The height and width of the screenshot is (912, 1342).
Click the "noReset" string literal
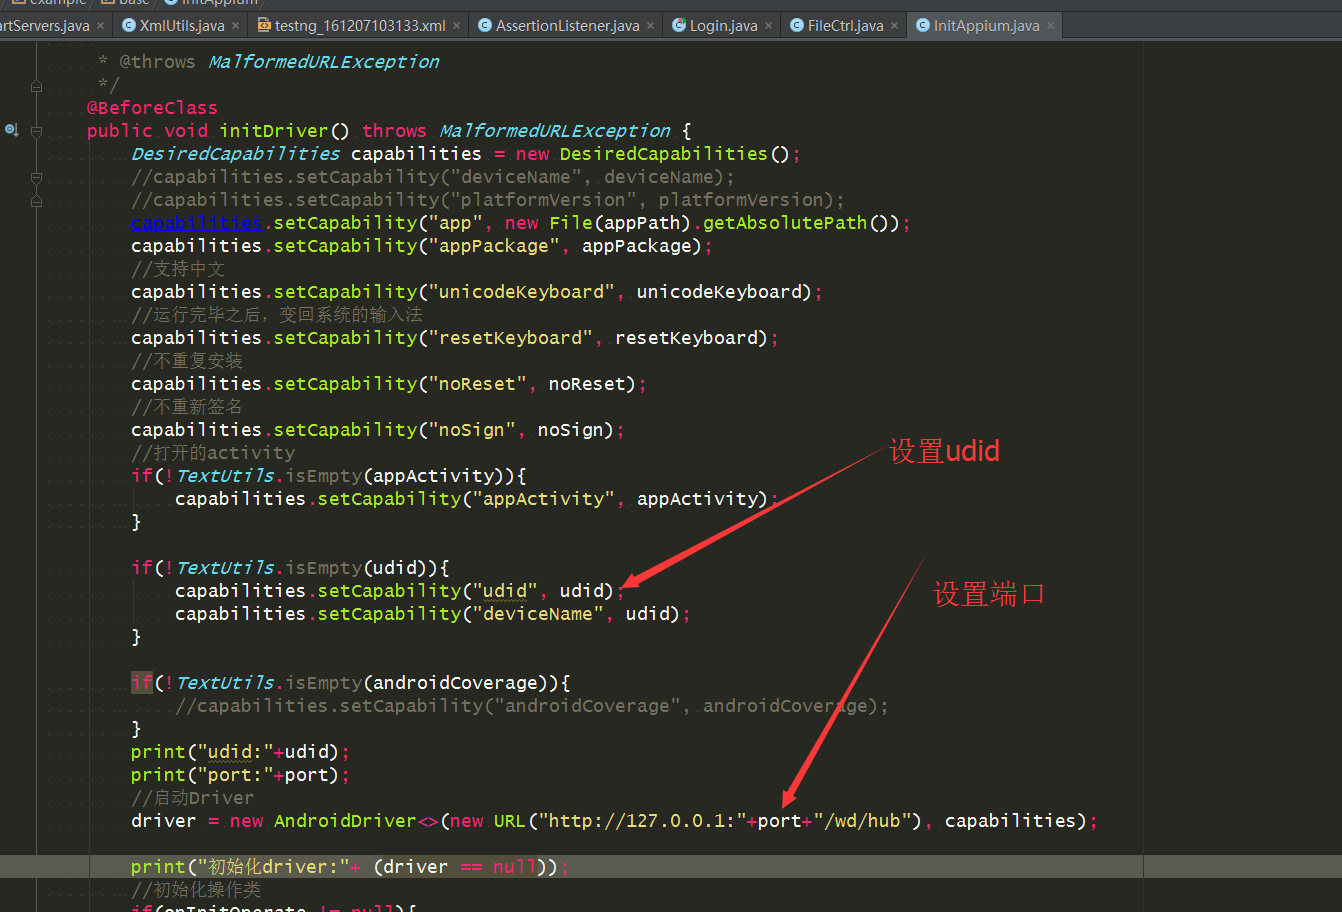(x=477, y=384)
